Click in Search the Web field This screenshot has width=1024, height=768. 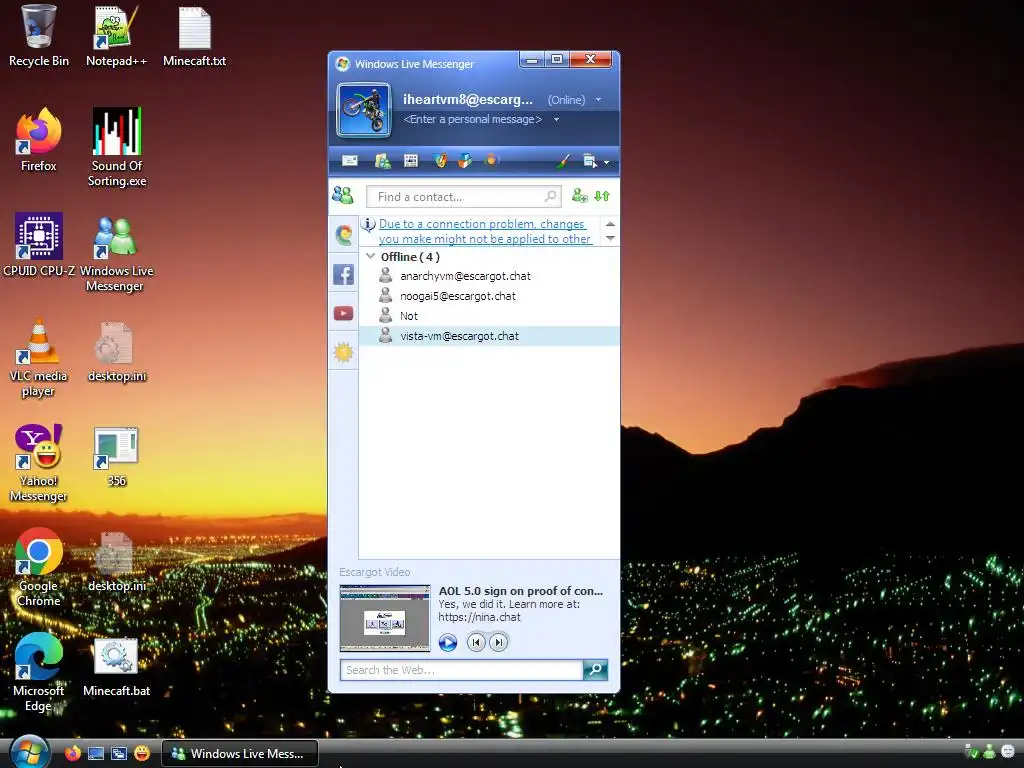click(461, 670)
